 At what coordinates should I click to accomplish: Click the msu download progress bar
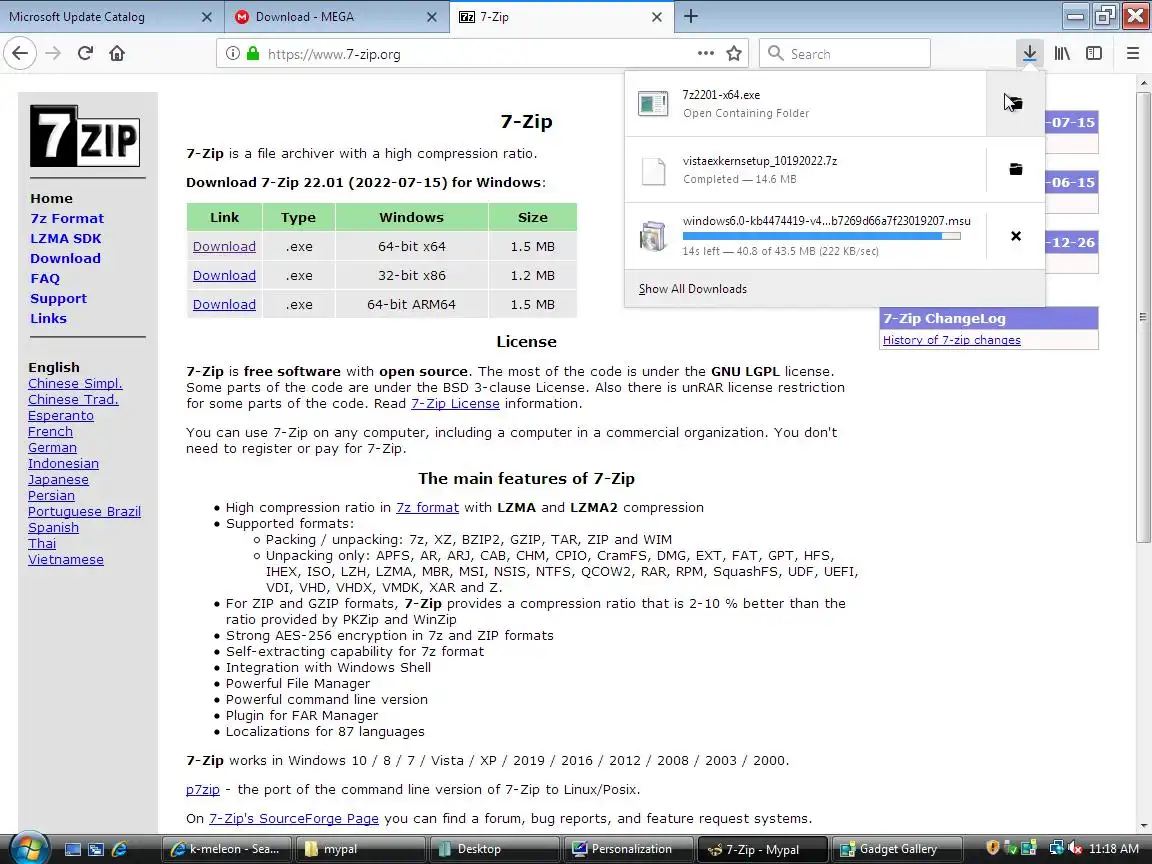pyautogui.click(x=821, y=236)
